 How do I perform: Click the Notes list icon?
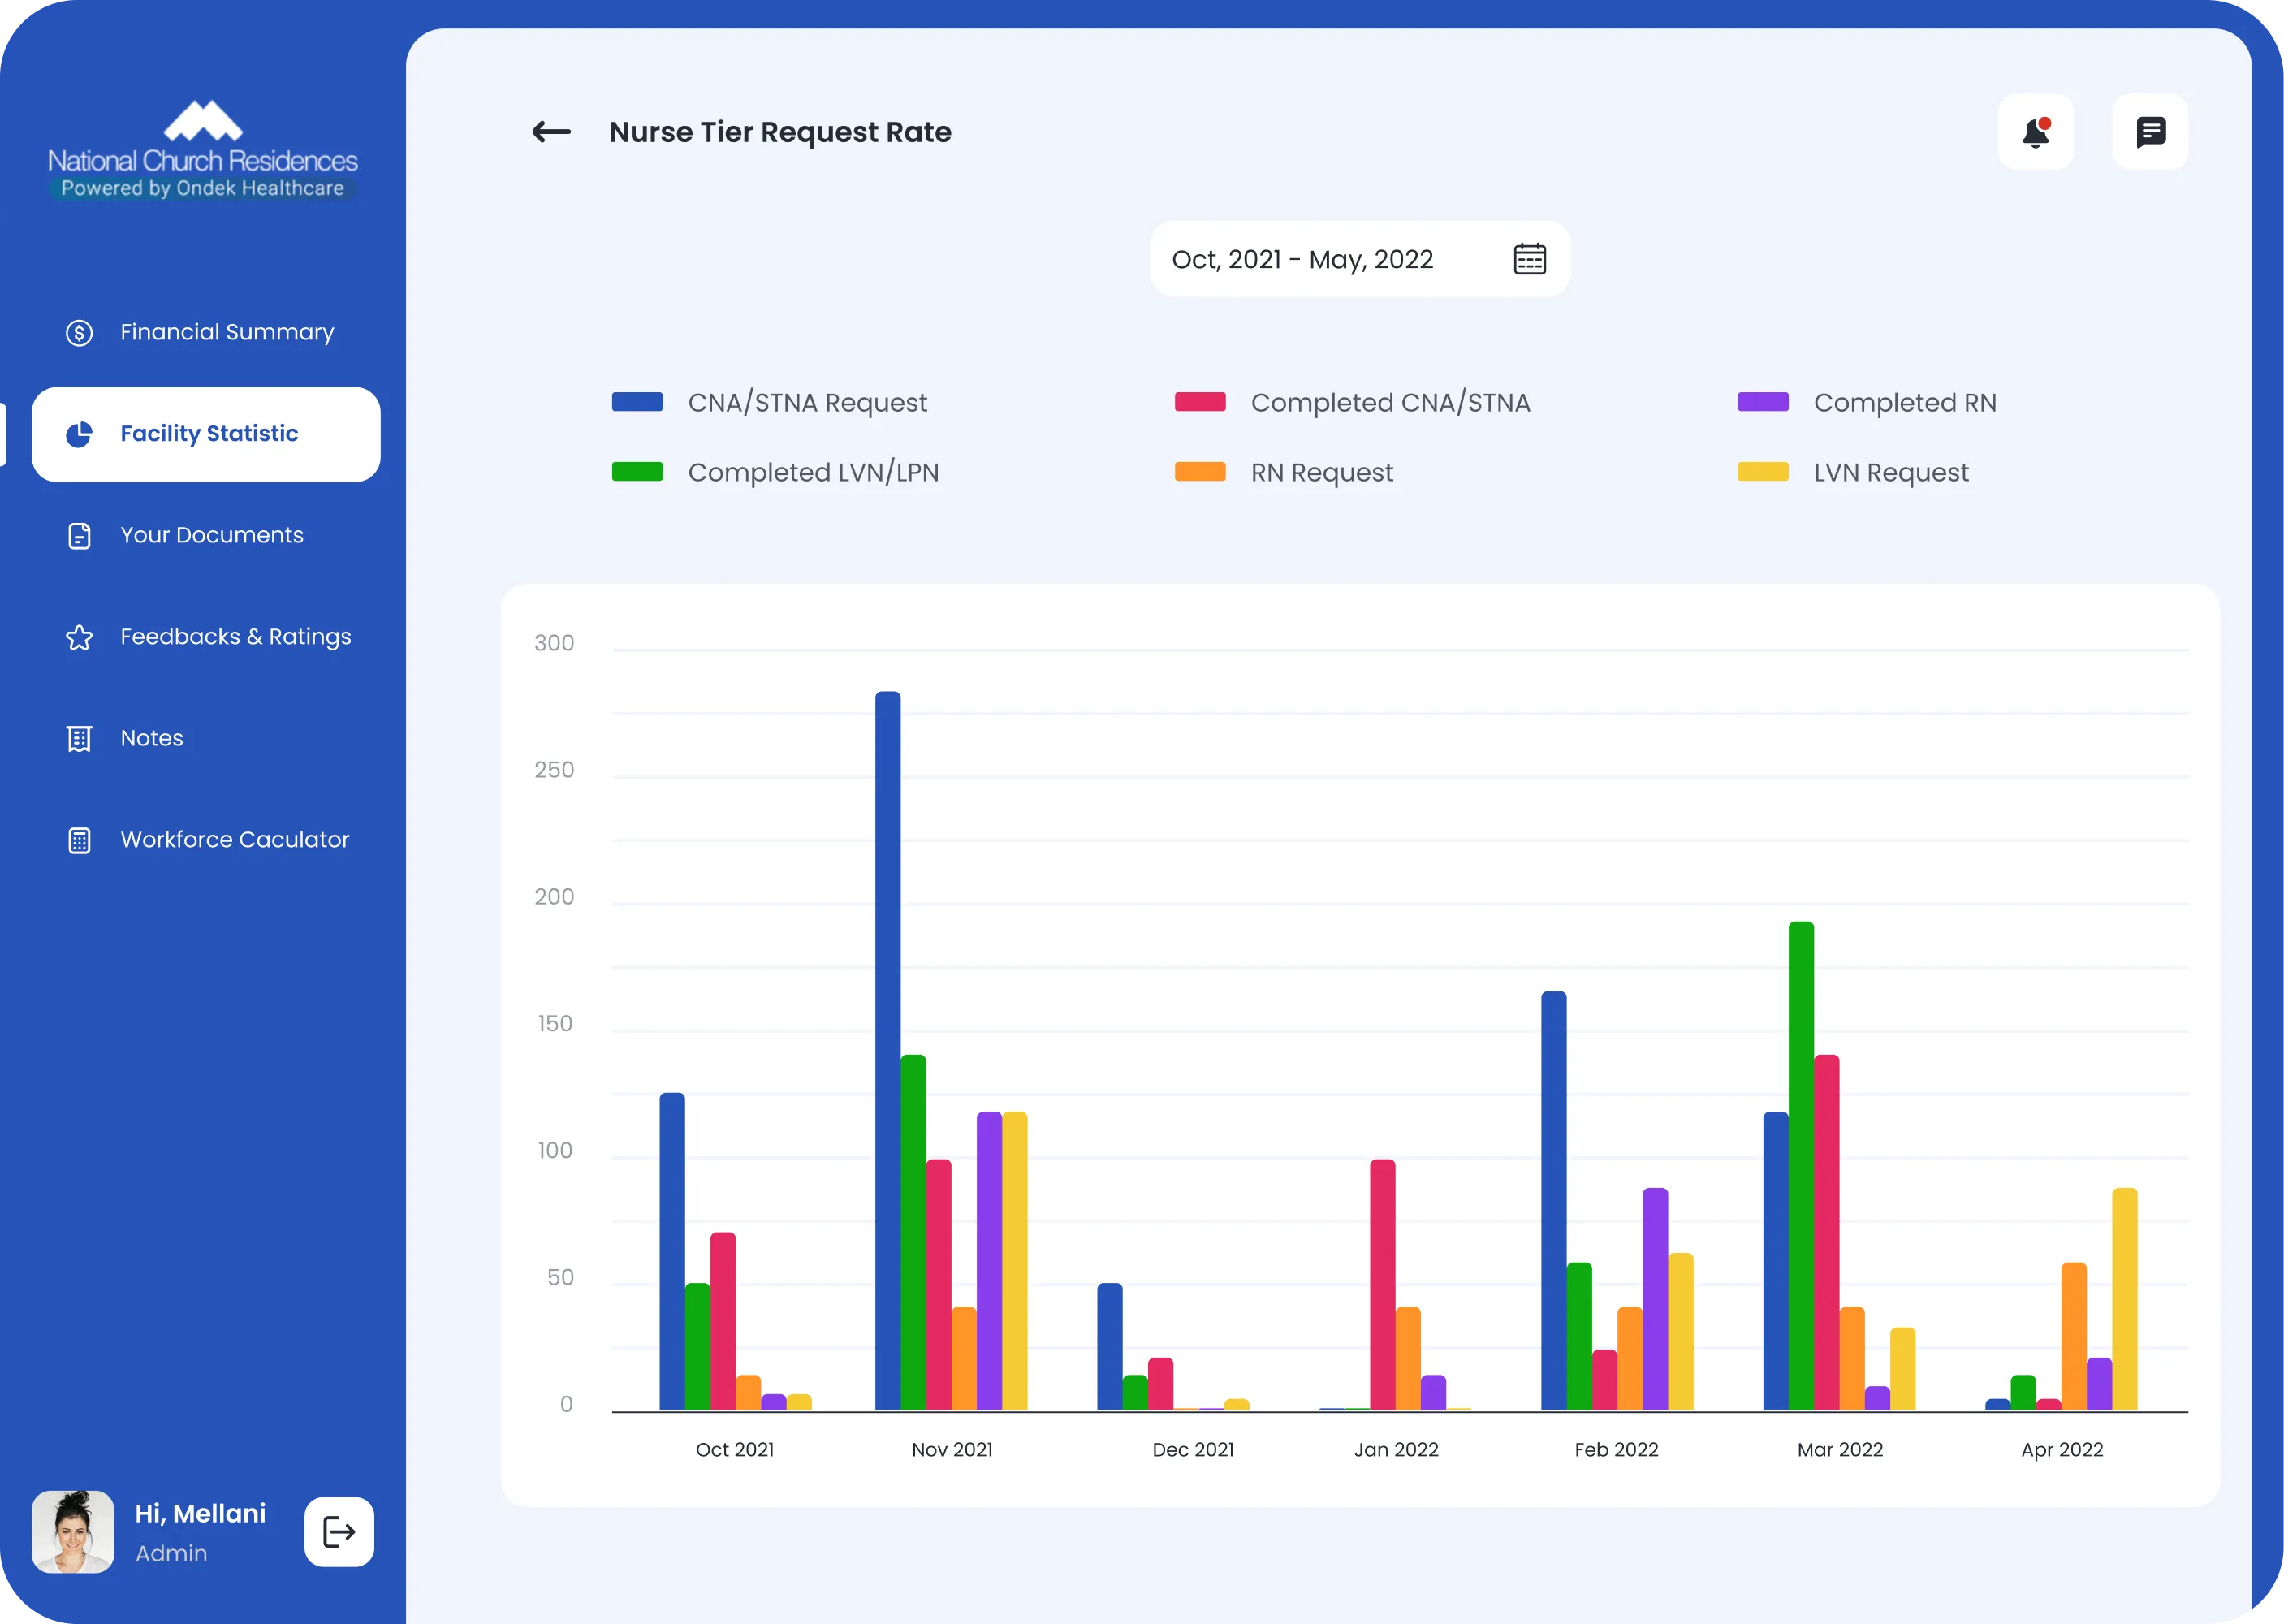79,739
